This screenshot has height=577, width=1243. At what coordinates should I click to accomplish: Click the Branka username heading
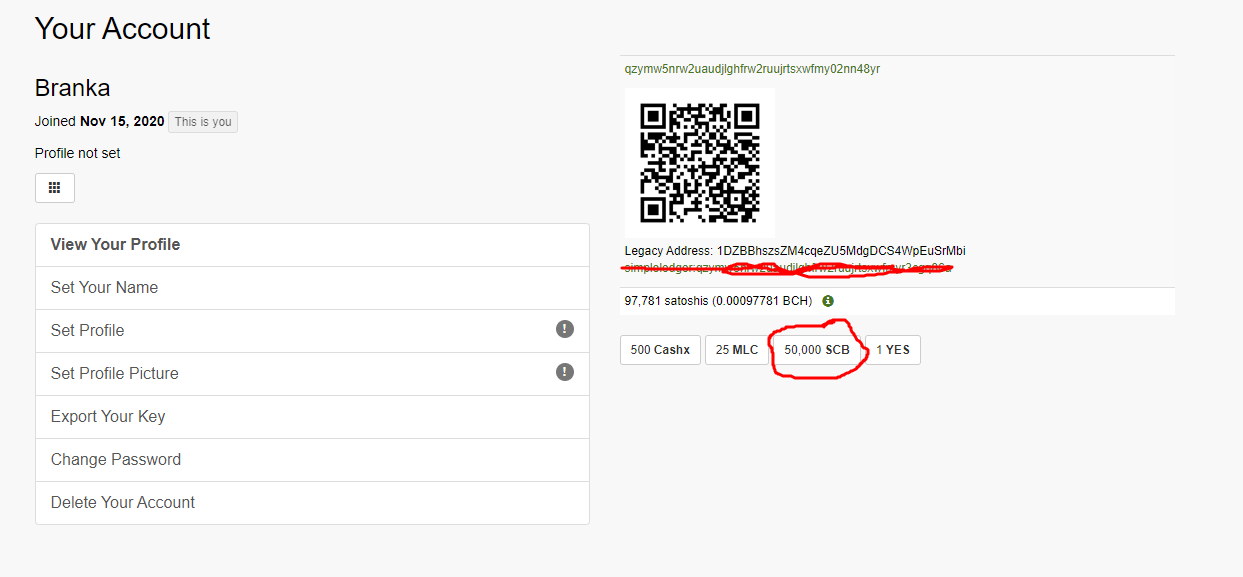tap(73, 87)
